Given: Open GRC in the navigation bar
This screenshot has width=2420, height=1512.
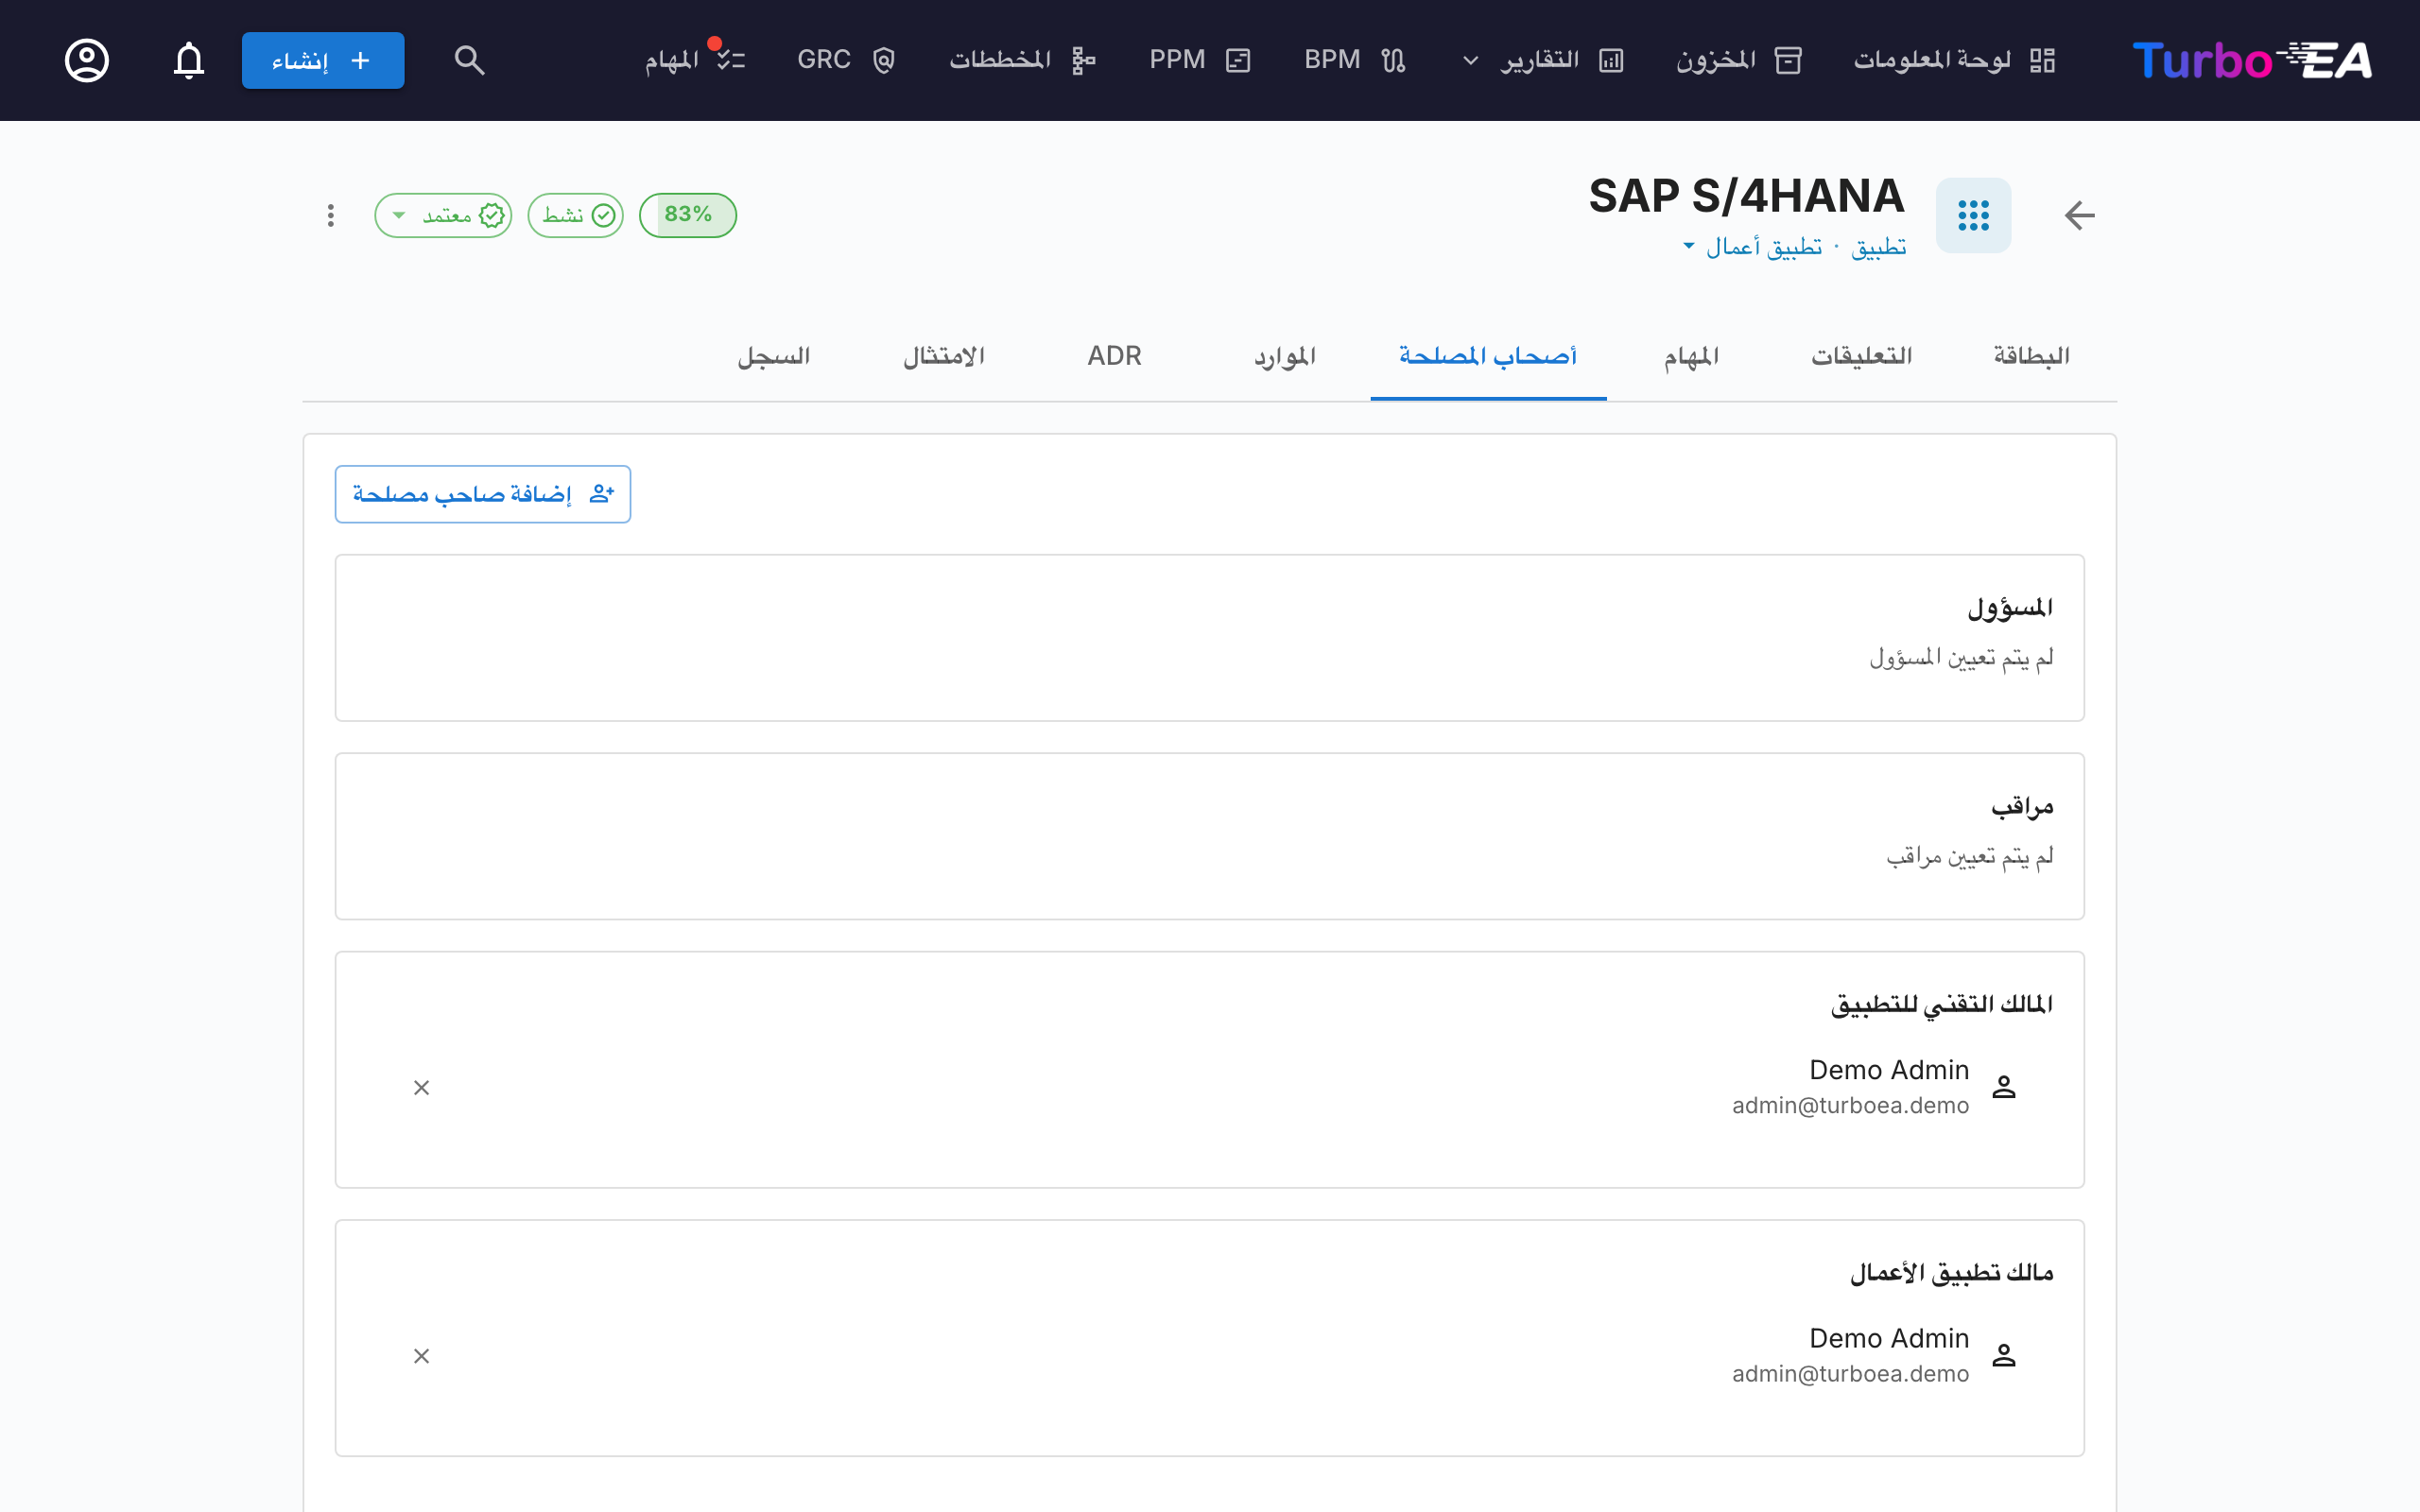Looking at the screenshot, I should point(846,60).
